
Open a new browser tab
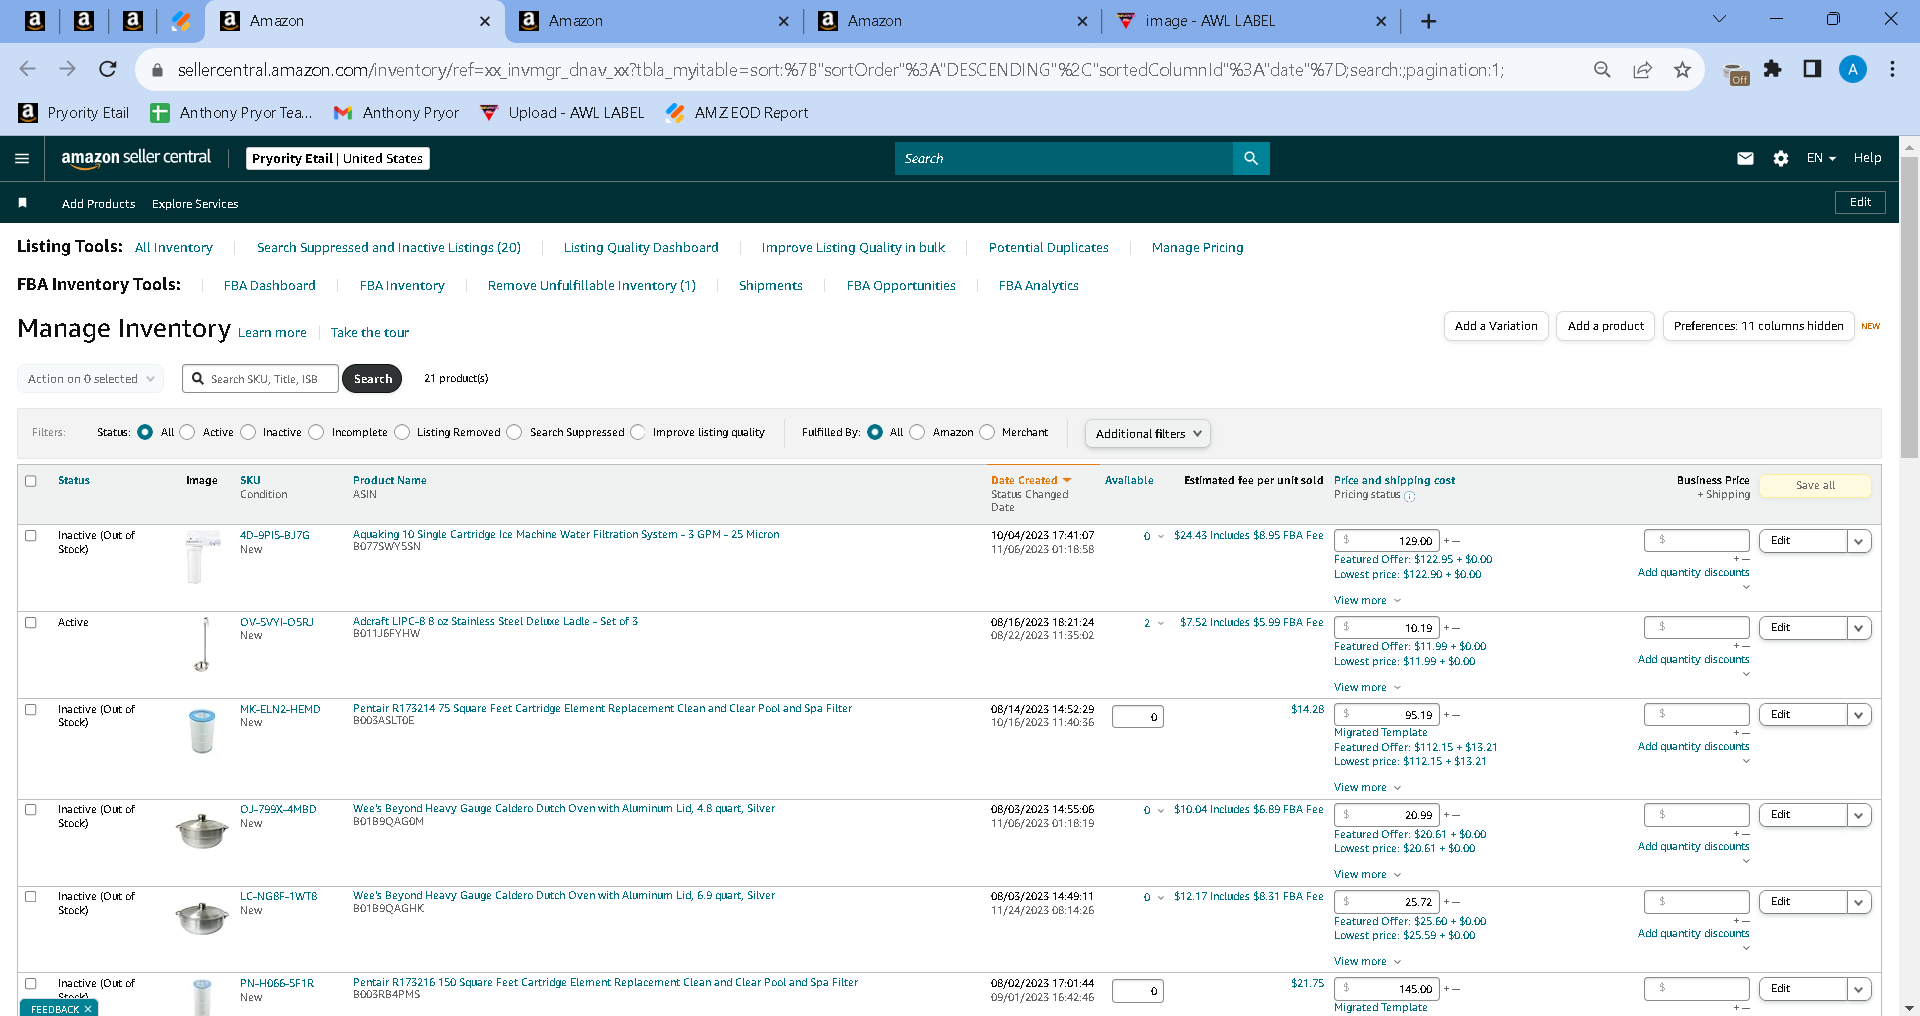pyautogui.click(x=1428, y=21)
